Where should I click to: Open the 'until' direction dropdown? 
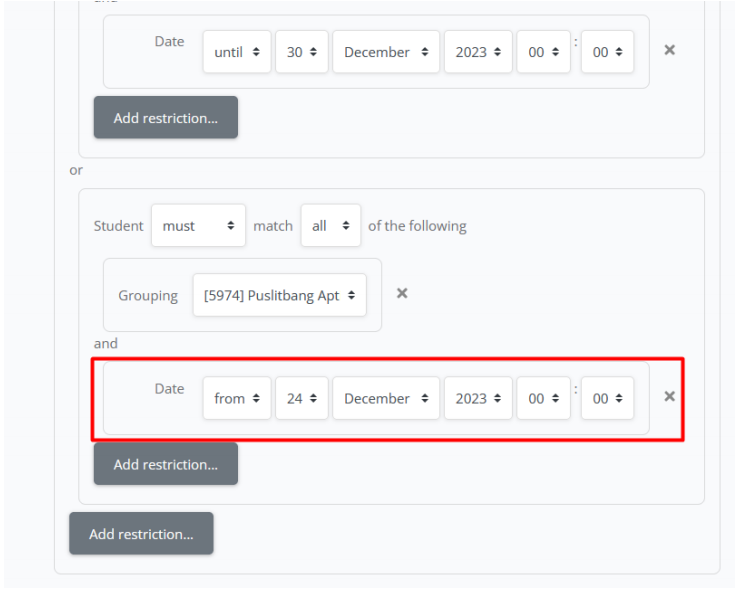coord(237,52)
